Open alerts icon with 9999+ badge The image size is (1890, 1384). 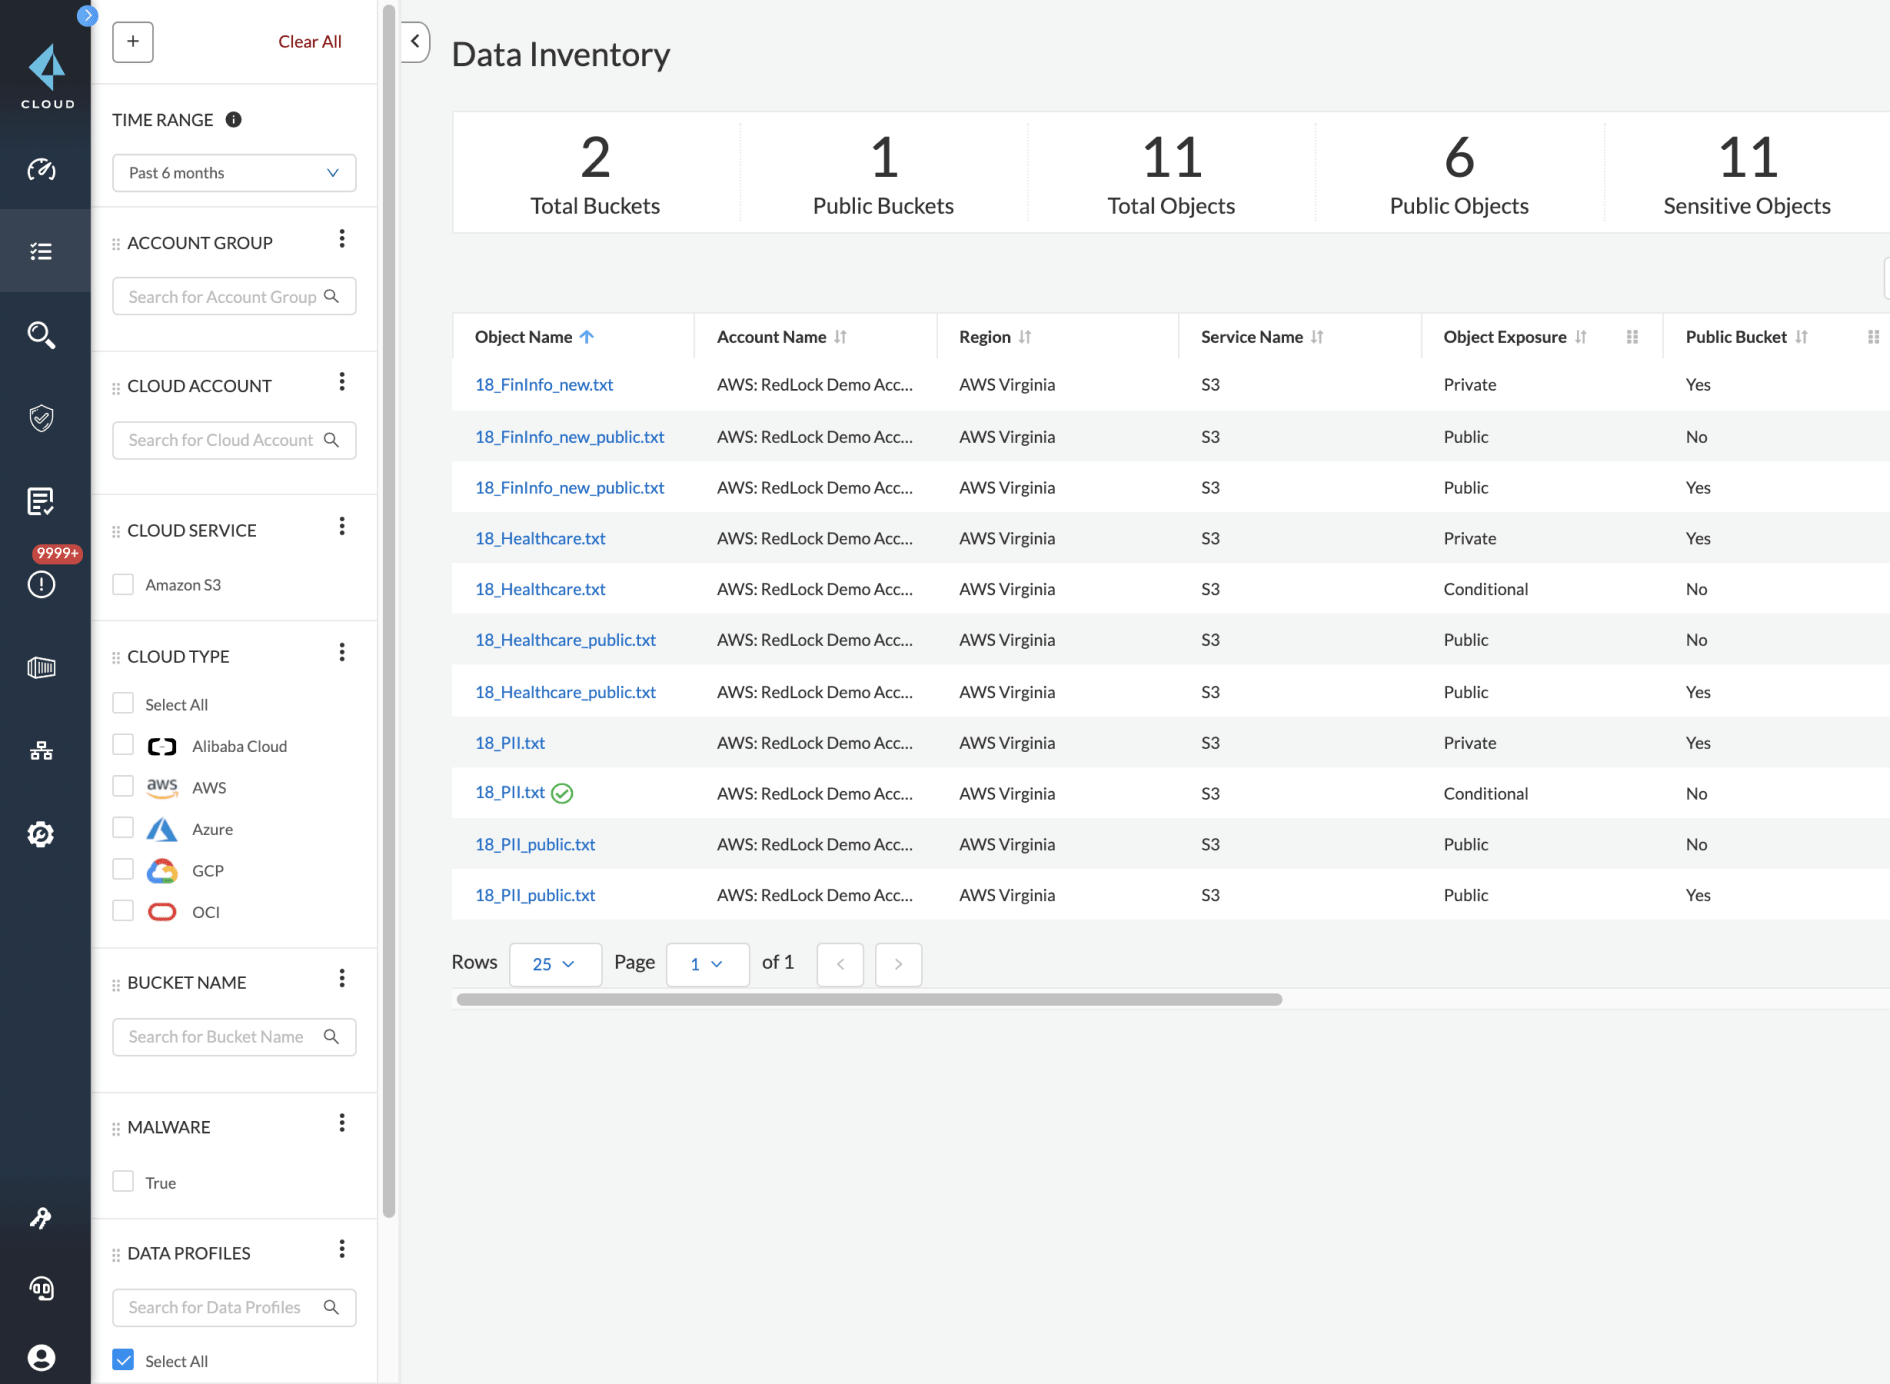tap(41, 583)
